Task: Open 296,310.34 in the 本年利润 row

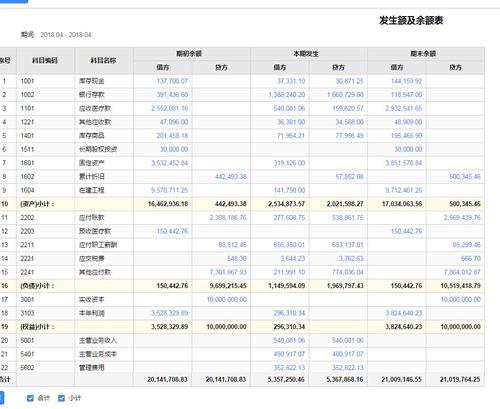Action: [x=289, y=313]
